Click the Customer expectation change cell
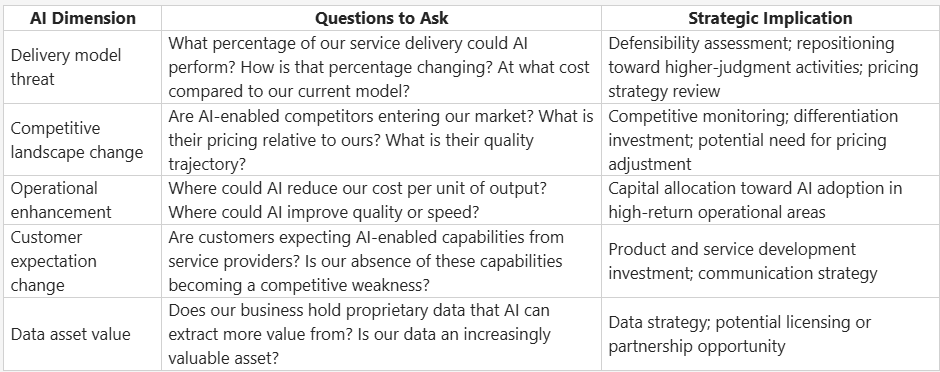940x372 pixels. [x=83, y=261]
